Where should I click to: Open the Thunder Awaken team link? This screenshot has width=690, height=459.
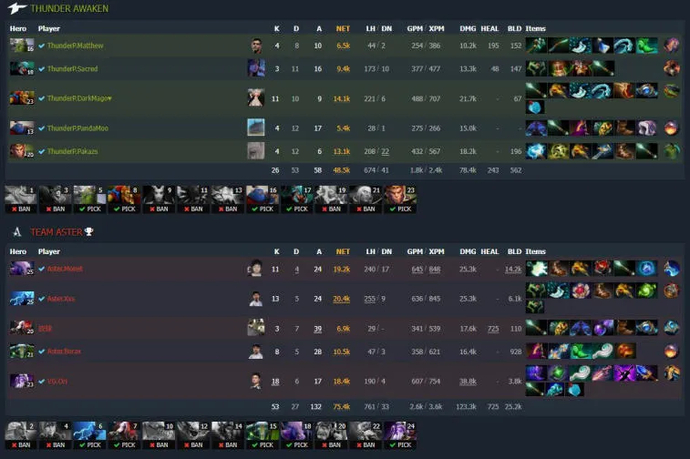pos(69,8)
